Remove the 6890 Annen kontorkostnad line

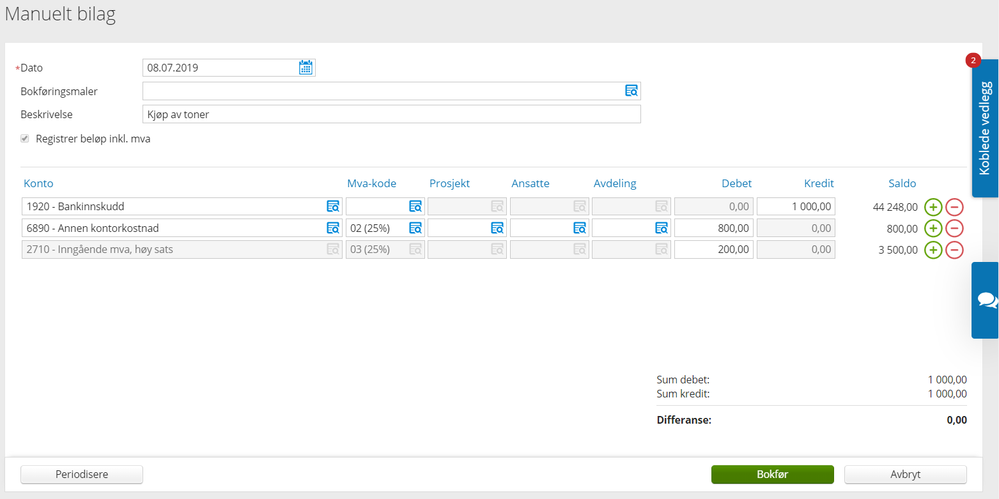click(954, 228)
